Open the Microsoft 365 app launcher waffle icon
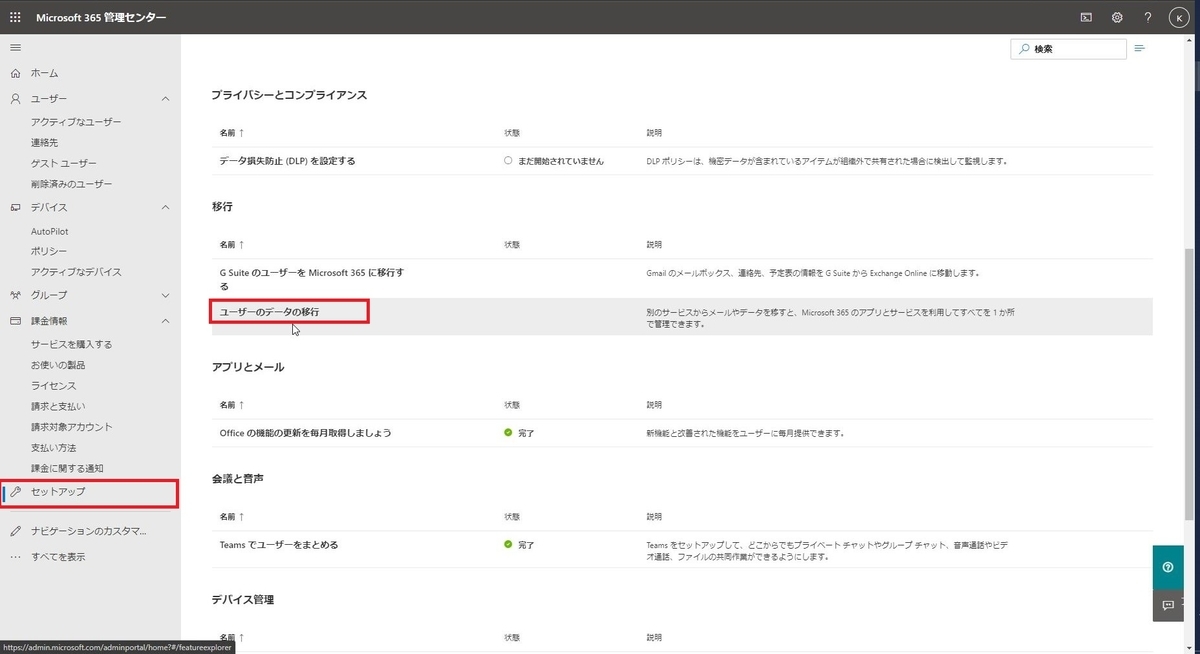The width and height of the screenshot is (1200, 654). (x=15, y=16)
